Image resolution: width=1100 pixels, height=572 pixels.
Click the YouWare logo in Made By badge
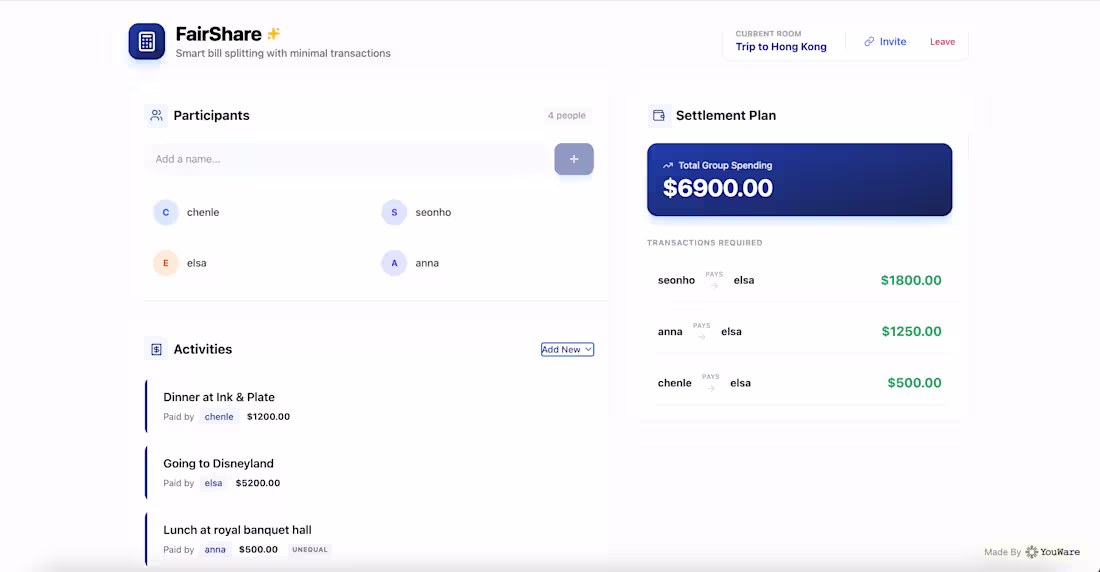[x=1031, y=552]
